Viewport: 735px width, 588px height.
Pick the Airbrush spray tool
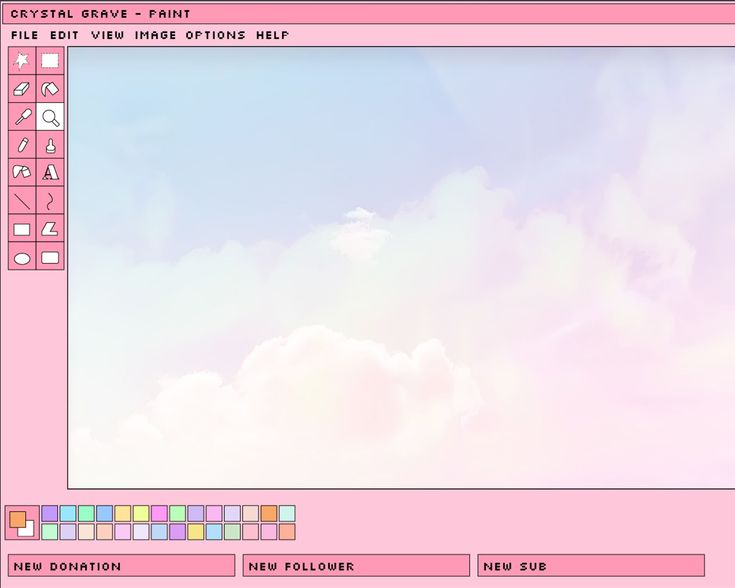point(22,173)
